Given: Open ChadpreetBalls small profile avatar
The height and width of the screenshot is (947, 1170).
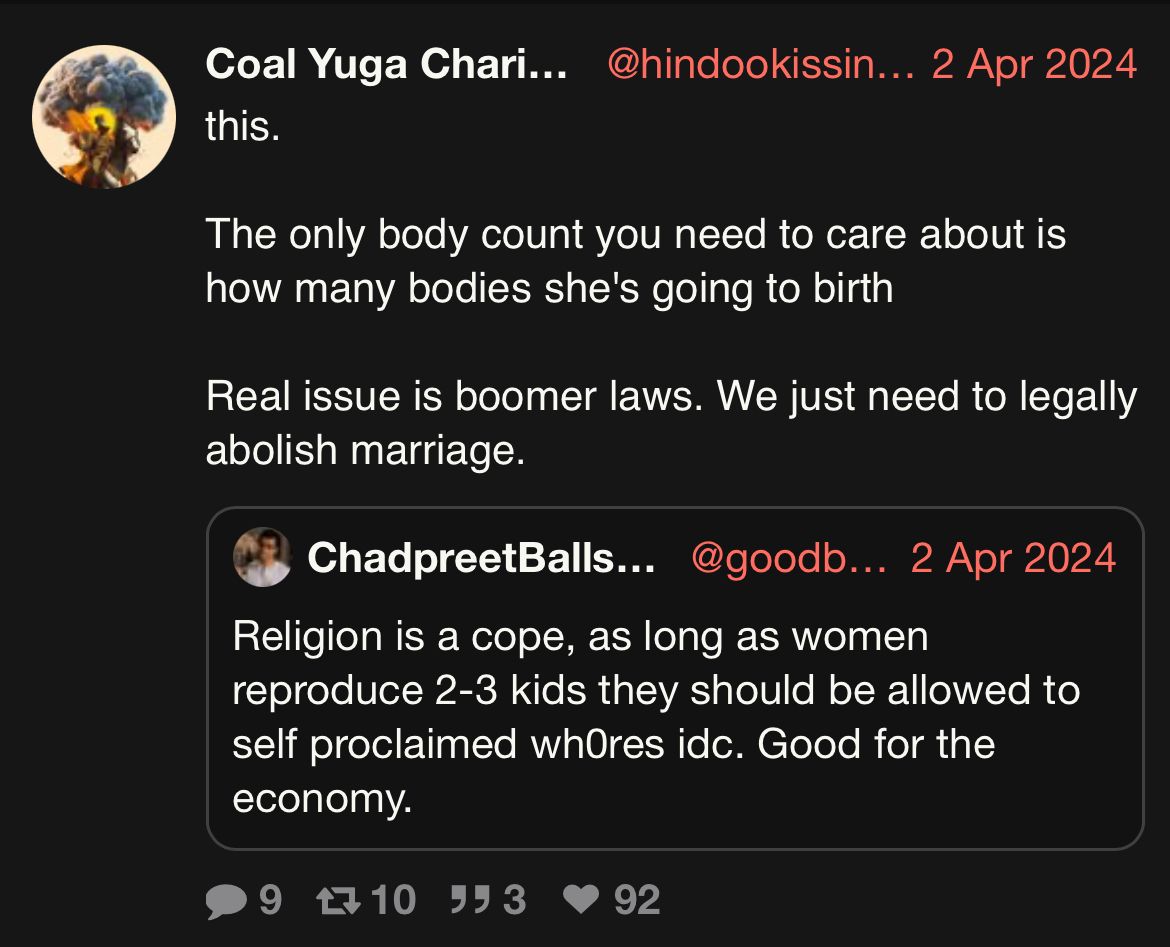Looking at the screenshot, I should point(262,557).
